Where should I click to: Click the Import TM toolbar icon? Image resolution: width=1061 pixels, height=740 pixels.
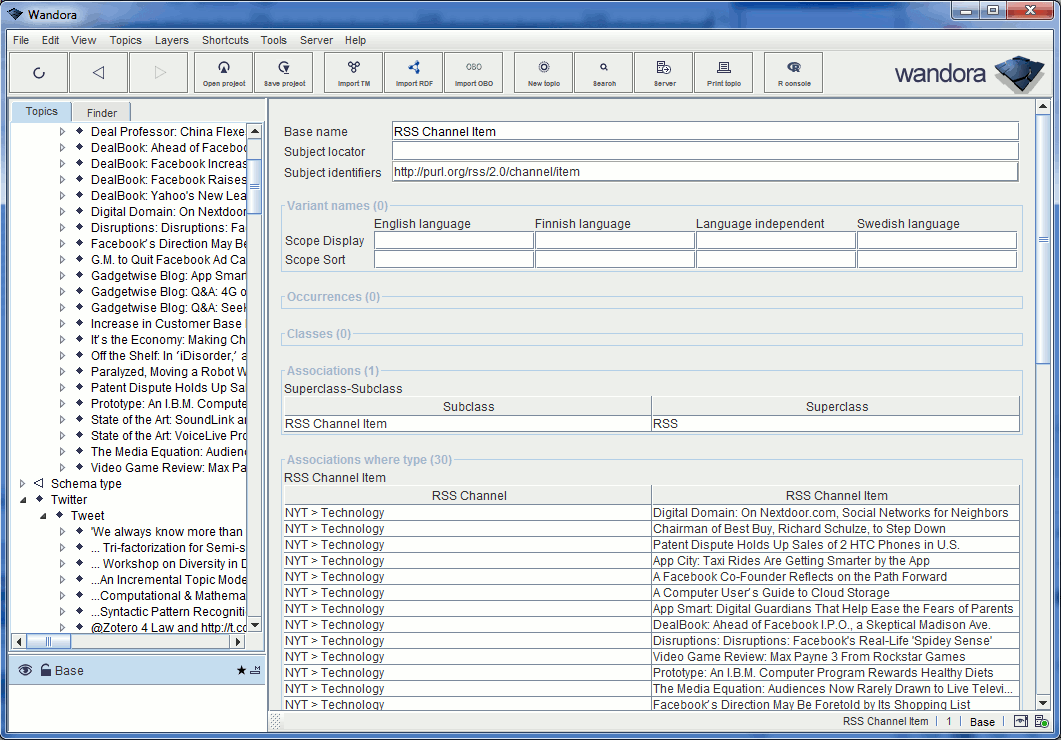click(353, 72)
